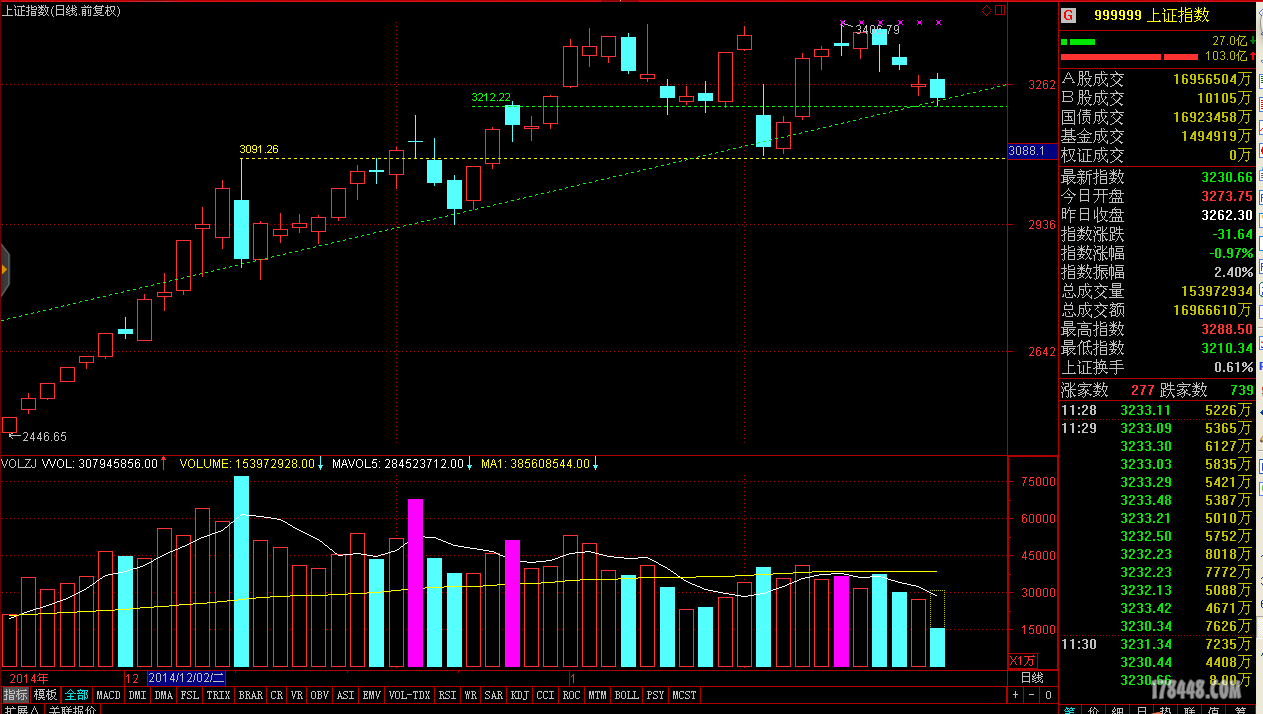
Task: Reset chart zoom with the 0 button
Action: click(x=1047, y=694)
